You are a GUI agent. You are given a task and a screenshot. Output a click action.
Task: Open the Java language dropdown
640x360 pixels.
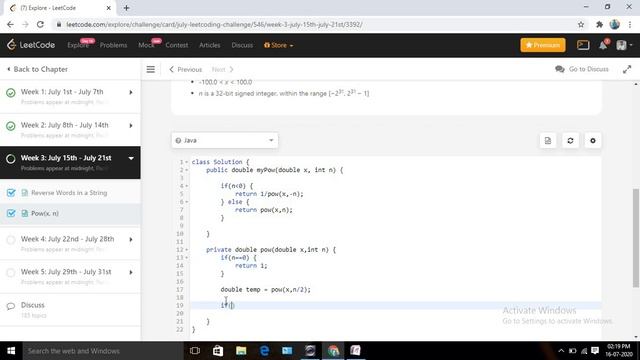pos(224,140)
